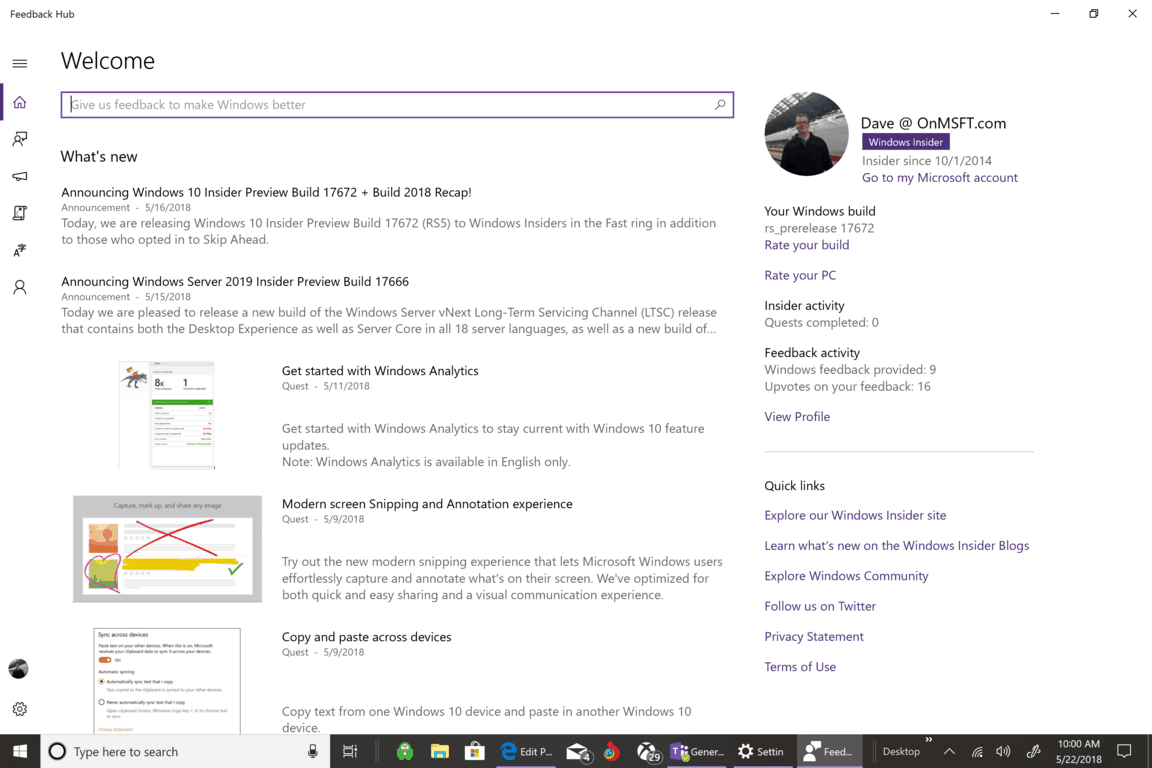
Task: Open network status tray icon
Action: pos(977,751)
